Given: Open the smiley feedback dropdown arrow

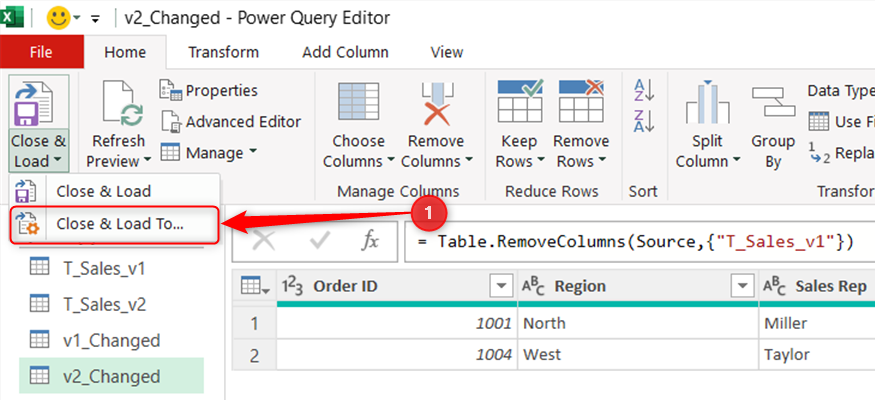Looking at the screenshot, I should click(x=76, y=18).
